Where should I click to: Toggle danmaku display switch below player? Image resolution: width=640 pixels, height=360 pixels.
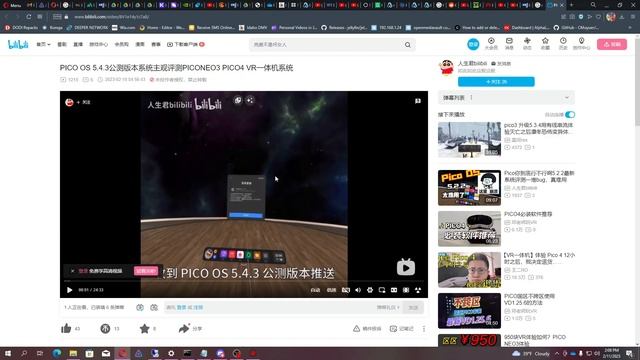click(x=140, y=307)
